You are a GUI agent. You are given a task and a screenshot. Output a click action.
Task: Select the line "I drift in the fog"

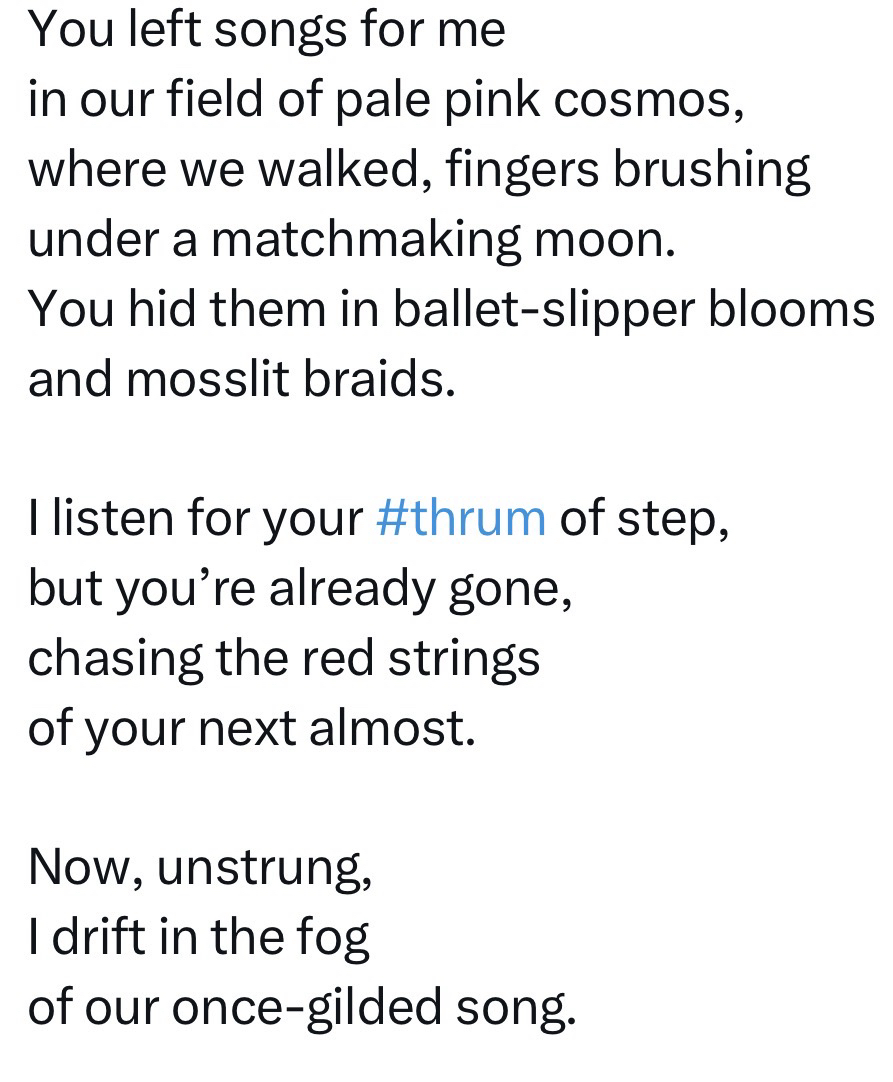tap(199, 938)
